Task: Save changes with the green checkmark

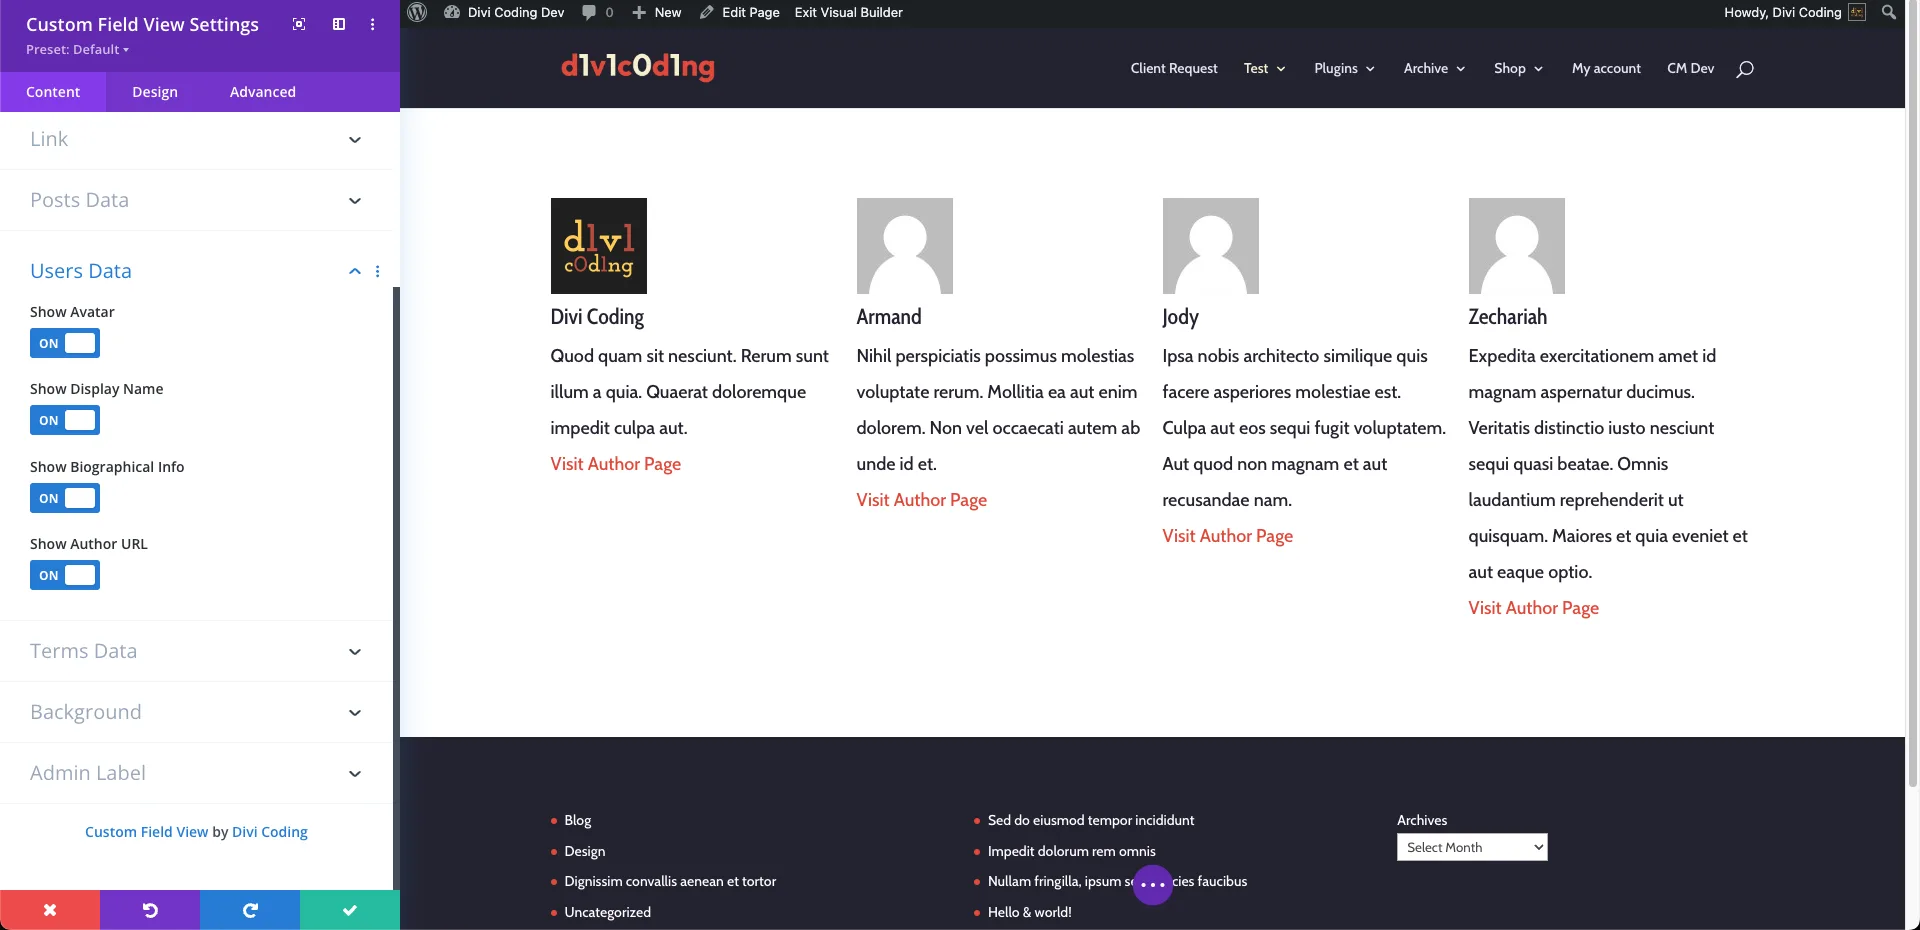Action: 350,910
